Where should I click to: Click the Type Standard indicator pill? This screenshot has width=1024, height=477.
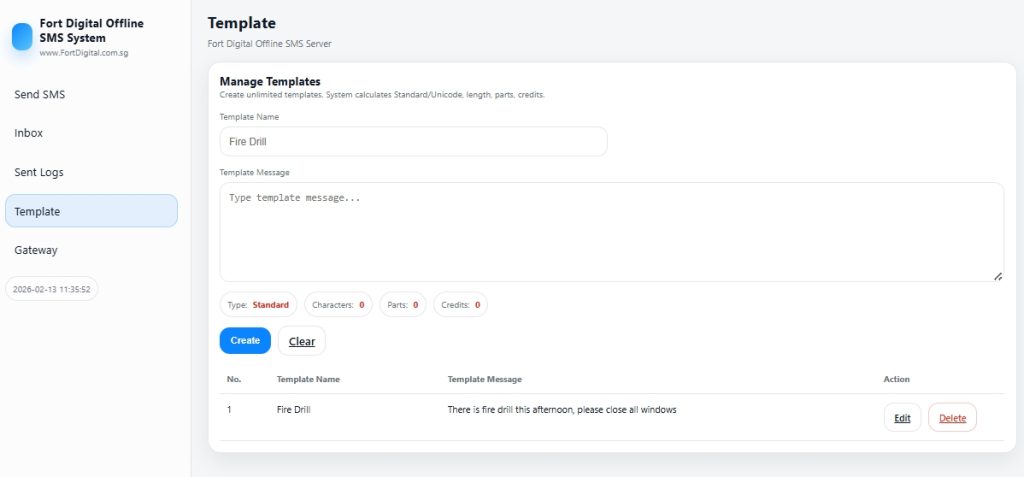[x=258, y=305]
